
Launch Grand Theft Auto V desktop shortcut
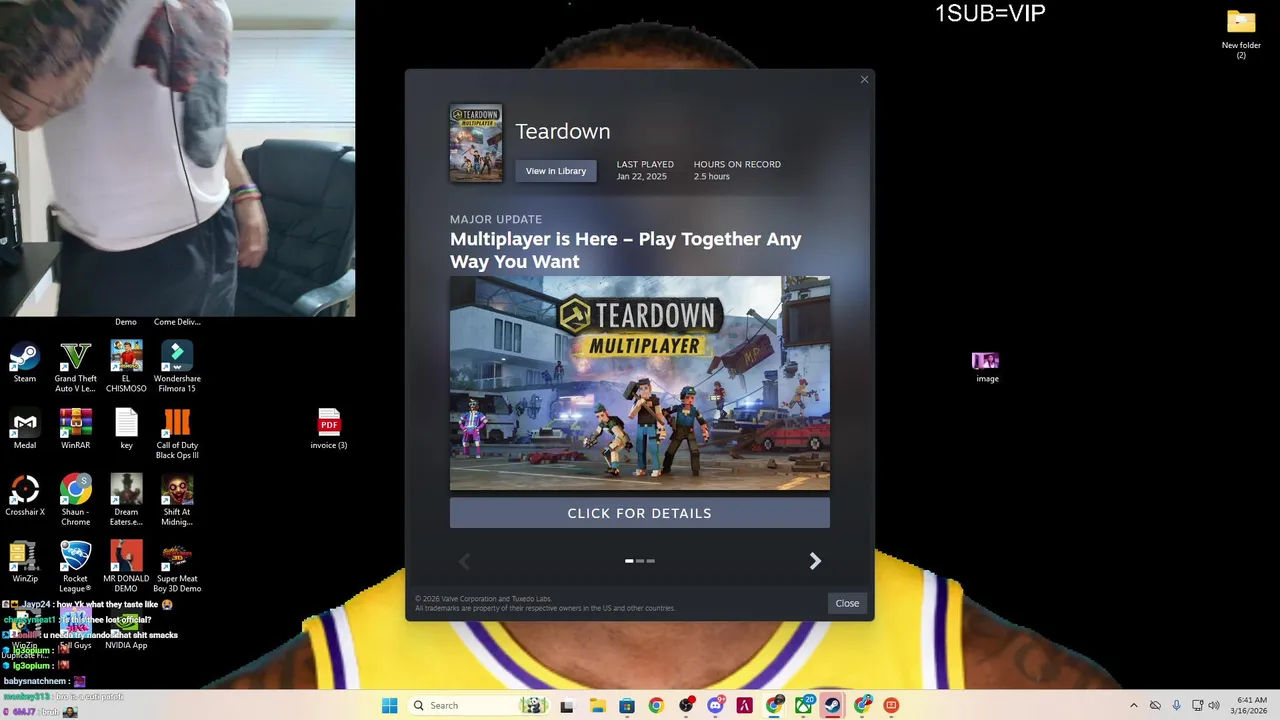coord(75,367)
